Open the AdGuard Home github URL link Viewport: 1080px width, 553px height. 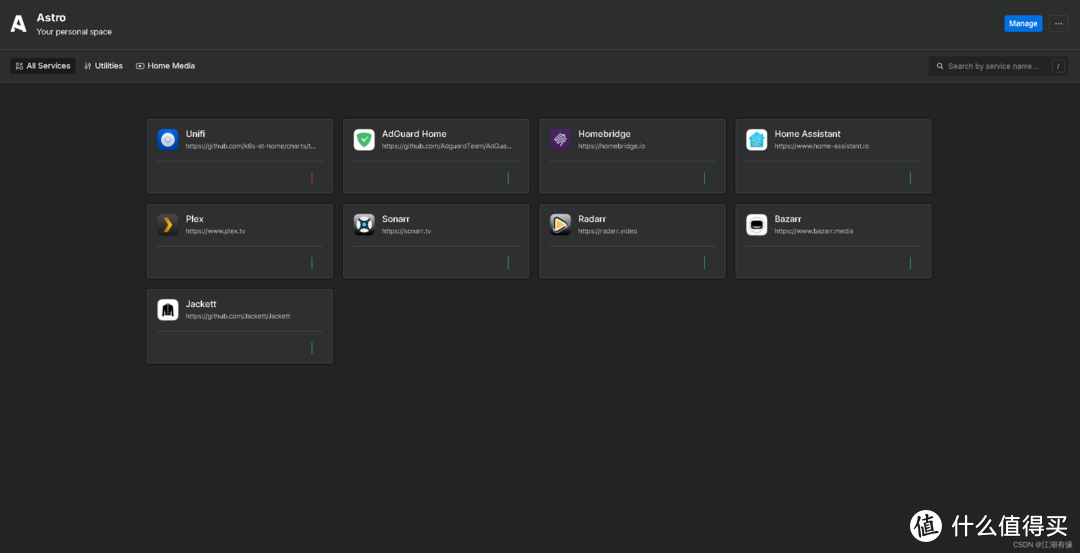point(447,146)
